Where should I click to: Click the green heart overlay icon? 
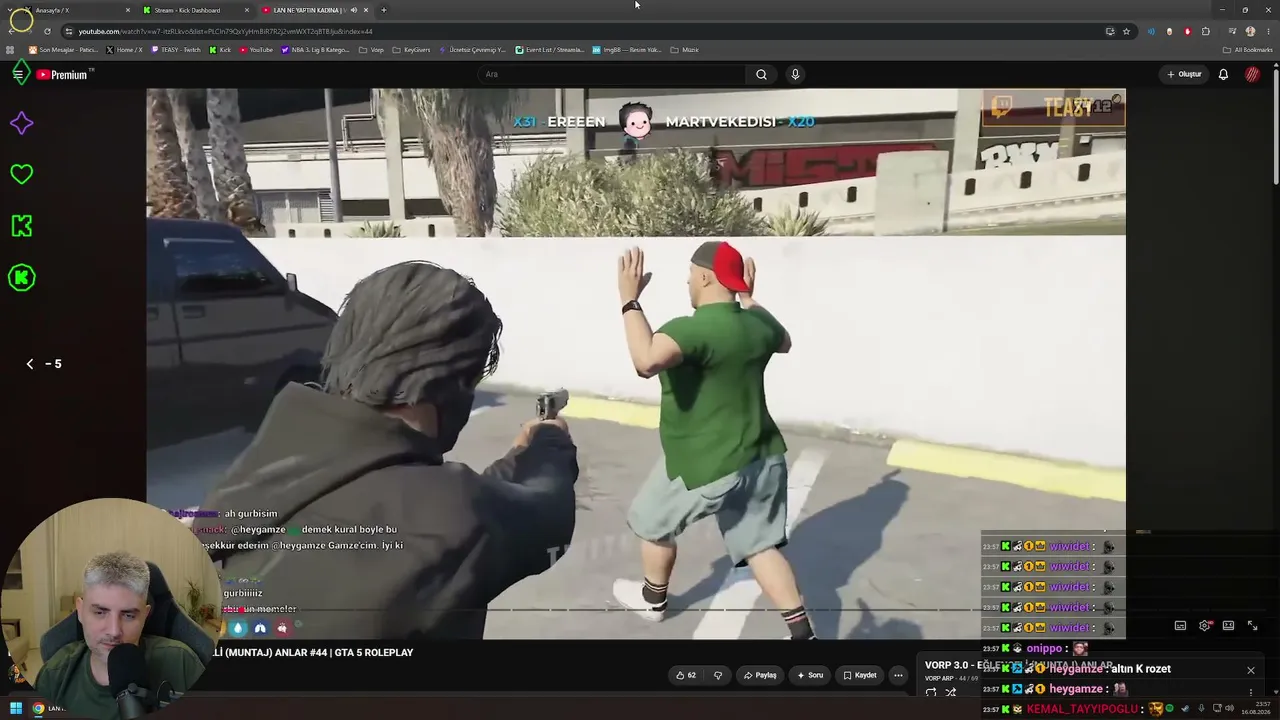pos(21,174)
